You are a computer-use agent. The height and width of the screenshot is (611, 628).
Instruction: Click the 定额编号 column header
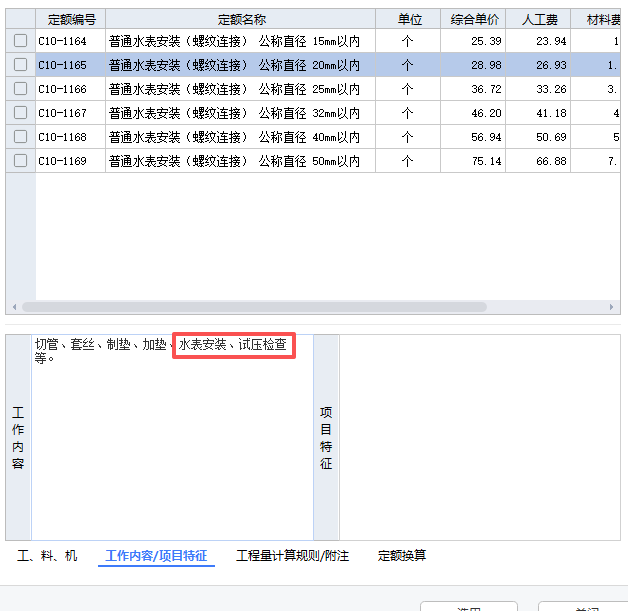coord(70,19)
